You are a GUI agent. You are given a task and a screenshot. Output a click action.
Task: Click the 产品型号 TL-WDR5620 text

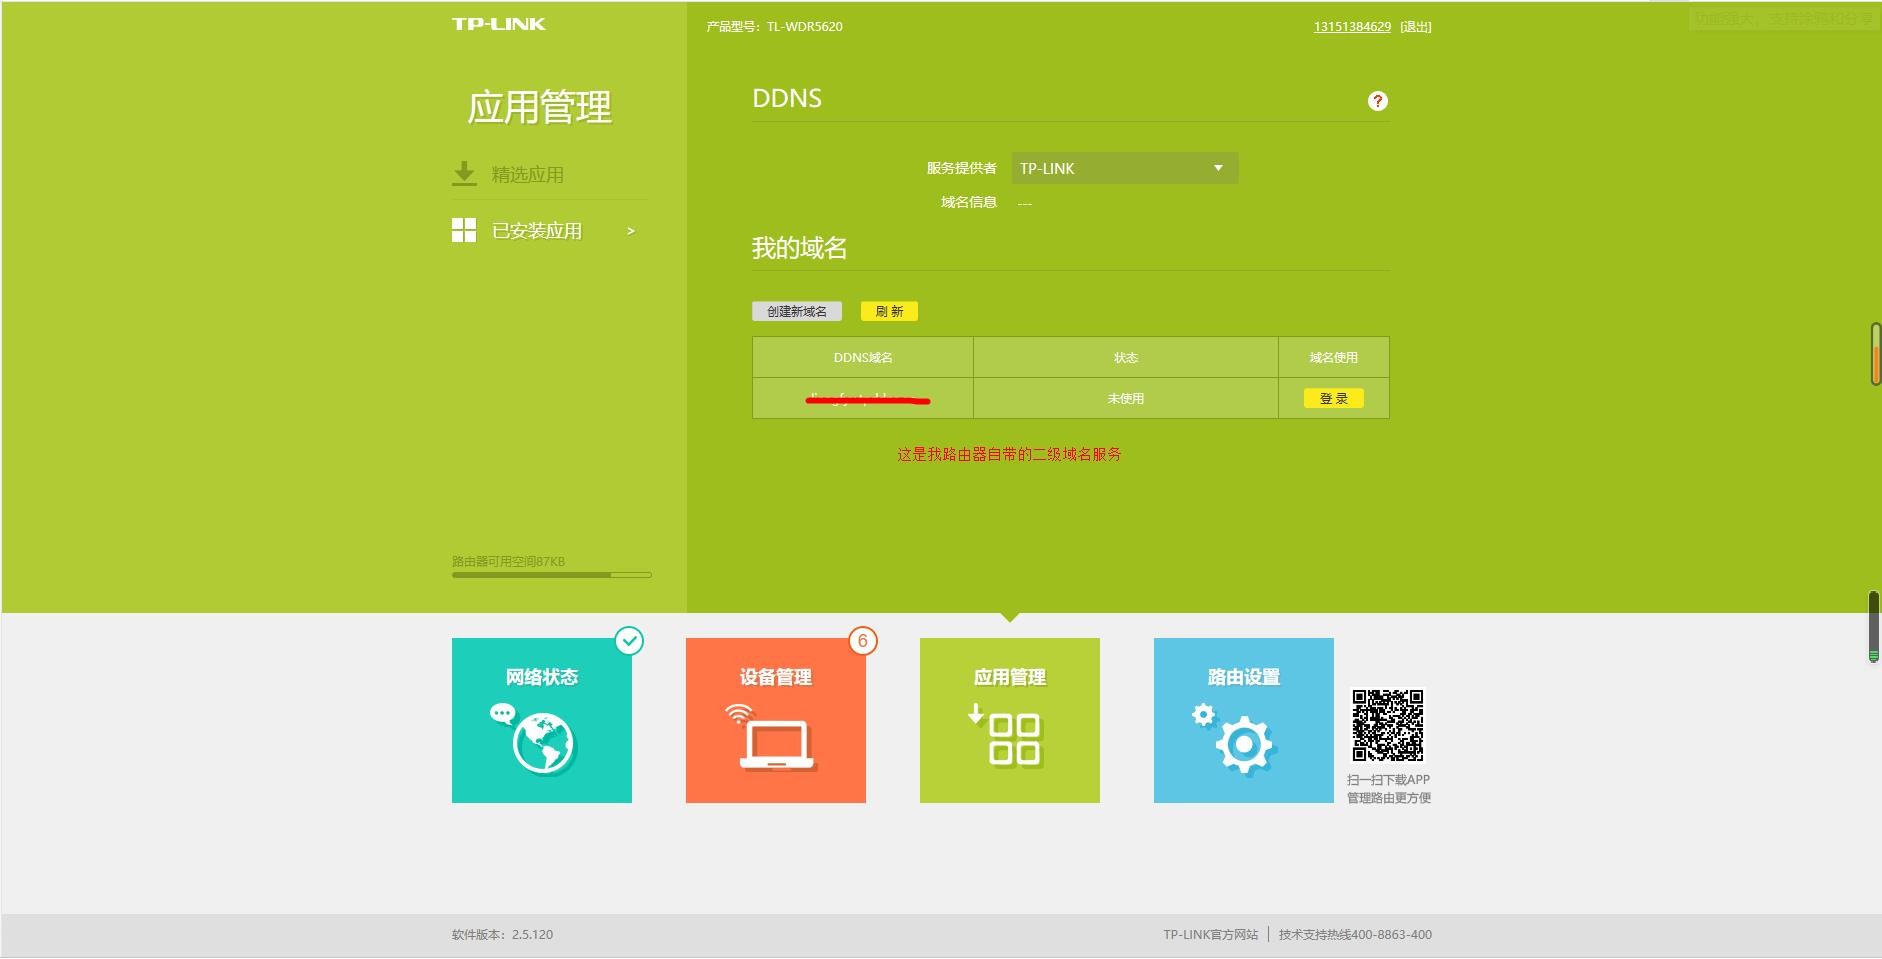(774, 27)
